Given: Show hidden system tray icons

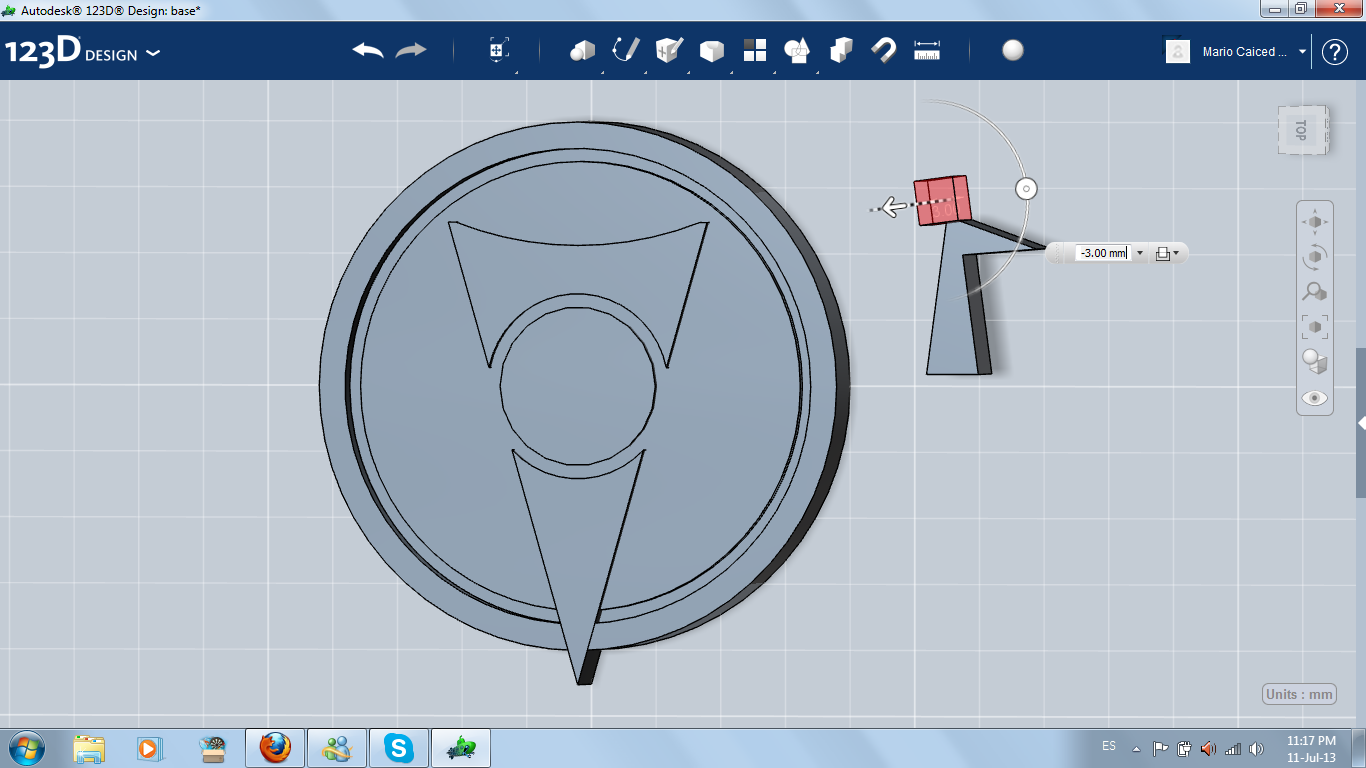Looking at the screenshot, I should point(1137,748).
